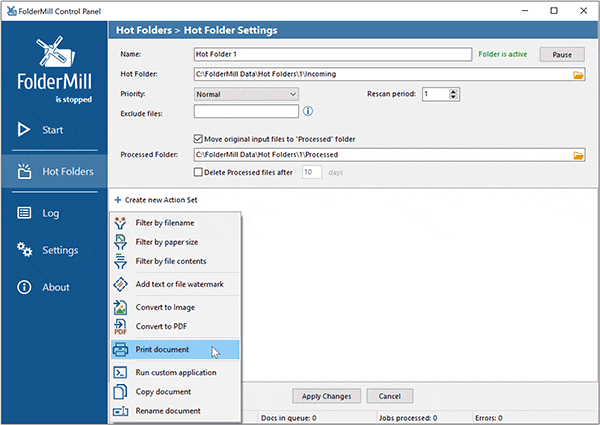
Task: Select Filter by paper size menu entry
Action: tap(175, 242)
